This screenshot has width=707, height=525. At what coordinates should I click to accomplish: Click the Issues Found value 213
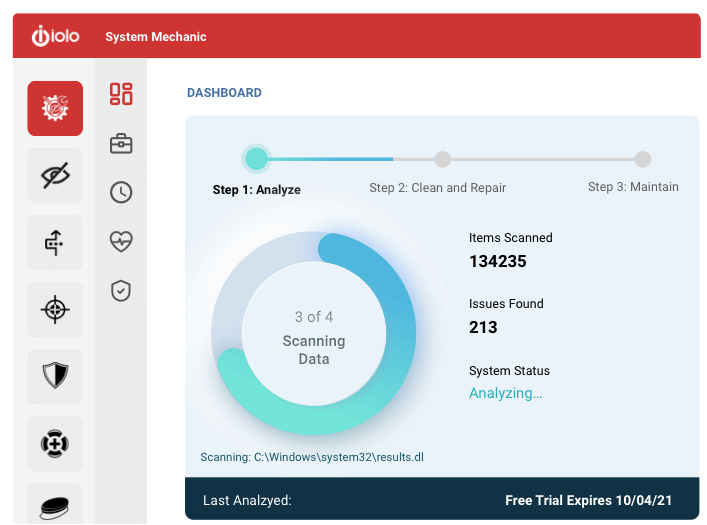pos(483,327)
